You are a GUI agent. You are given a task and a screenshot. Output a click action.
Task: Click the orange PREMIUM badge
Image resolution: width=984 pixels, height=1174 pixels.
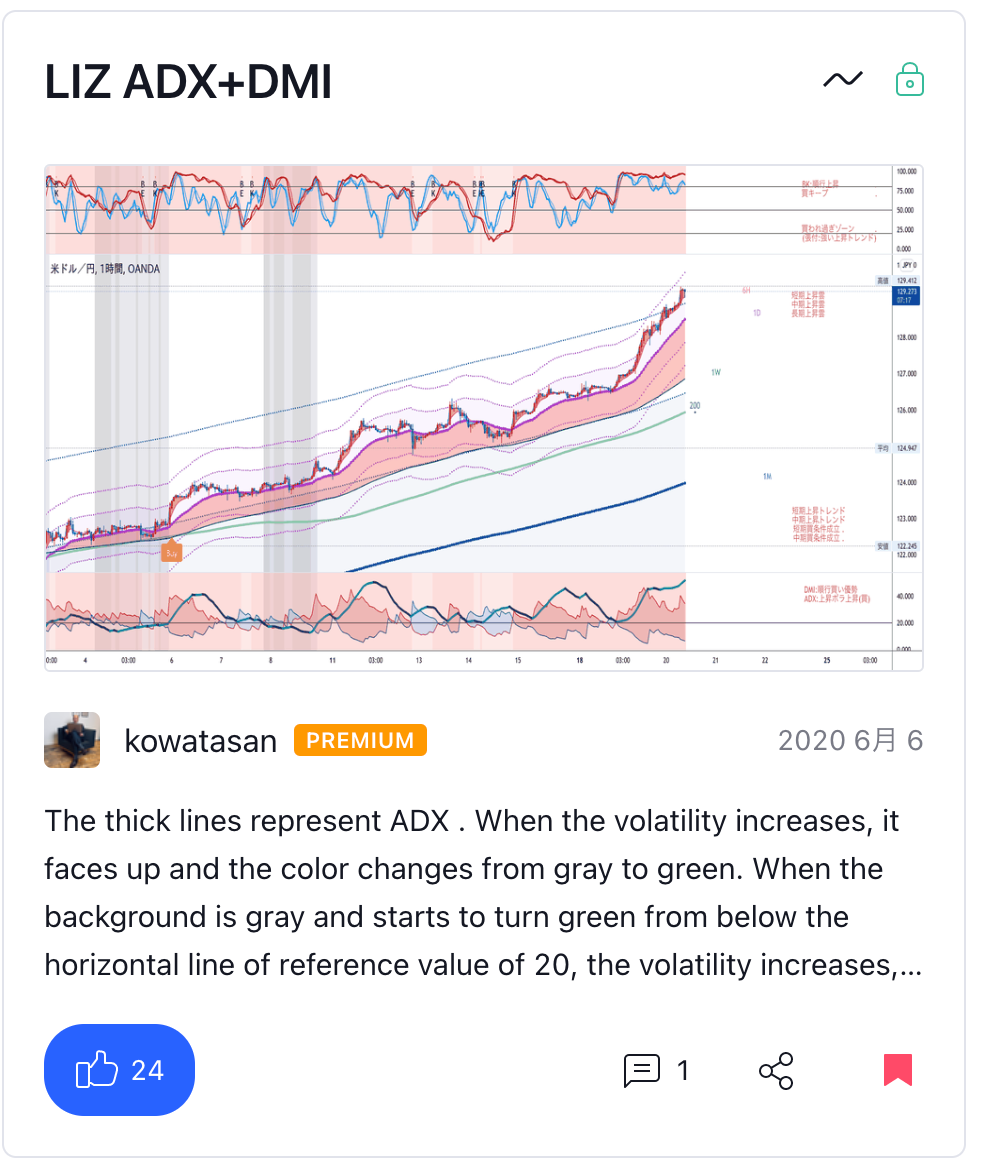coord(360,741)
